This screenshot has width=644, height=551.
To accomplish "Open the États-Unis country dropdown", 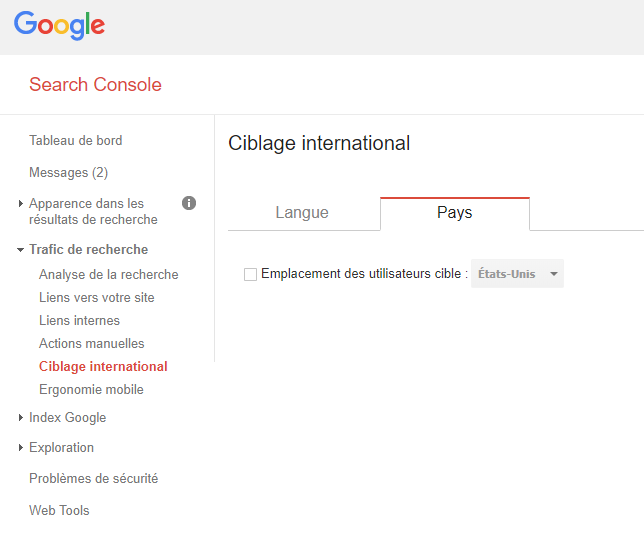I will click(517, 274).
